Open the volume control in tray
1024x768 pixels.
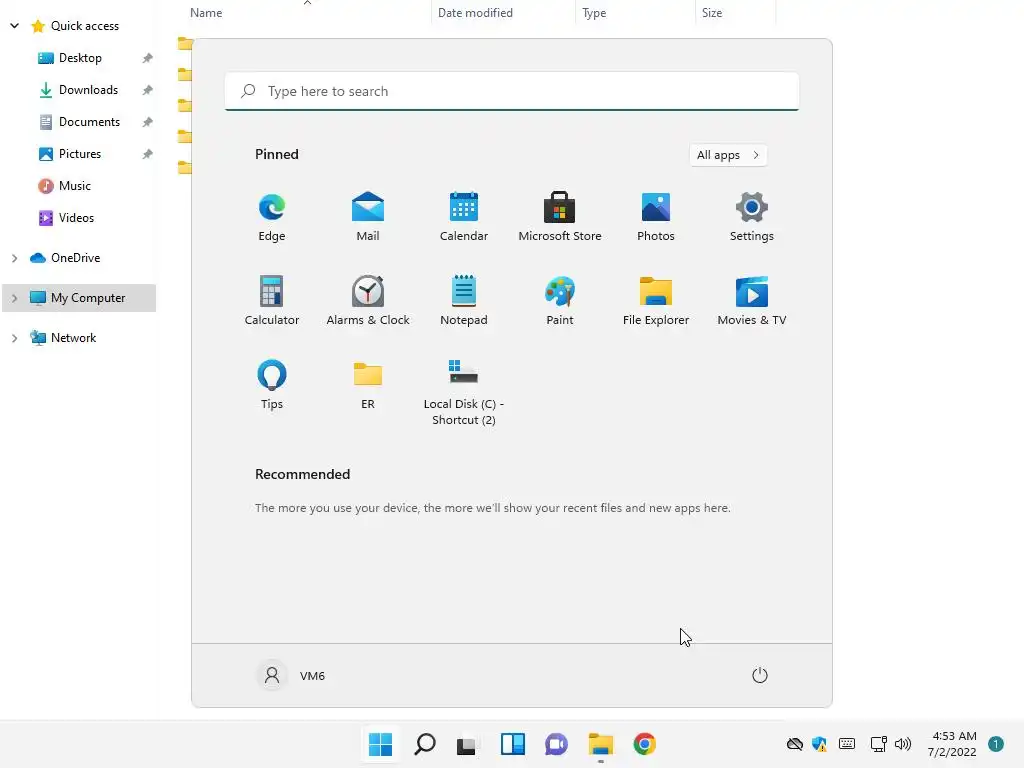pyautogui.click(x=903, y=744)
